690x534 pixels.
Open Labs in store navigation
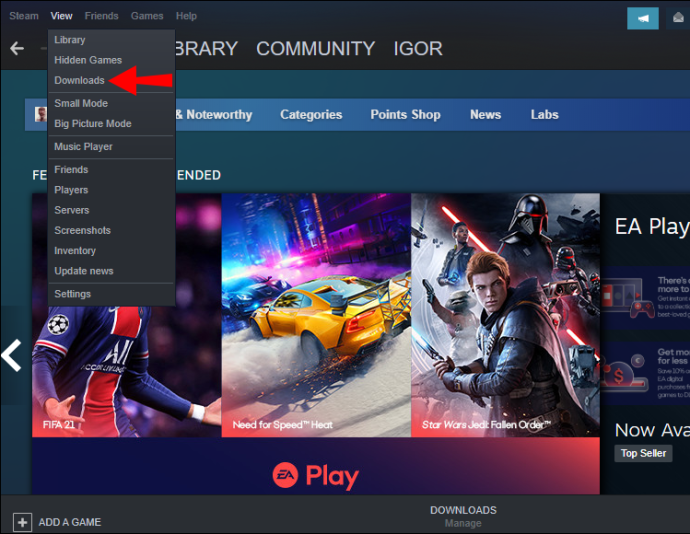point(544,114)
